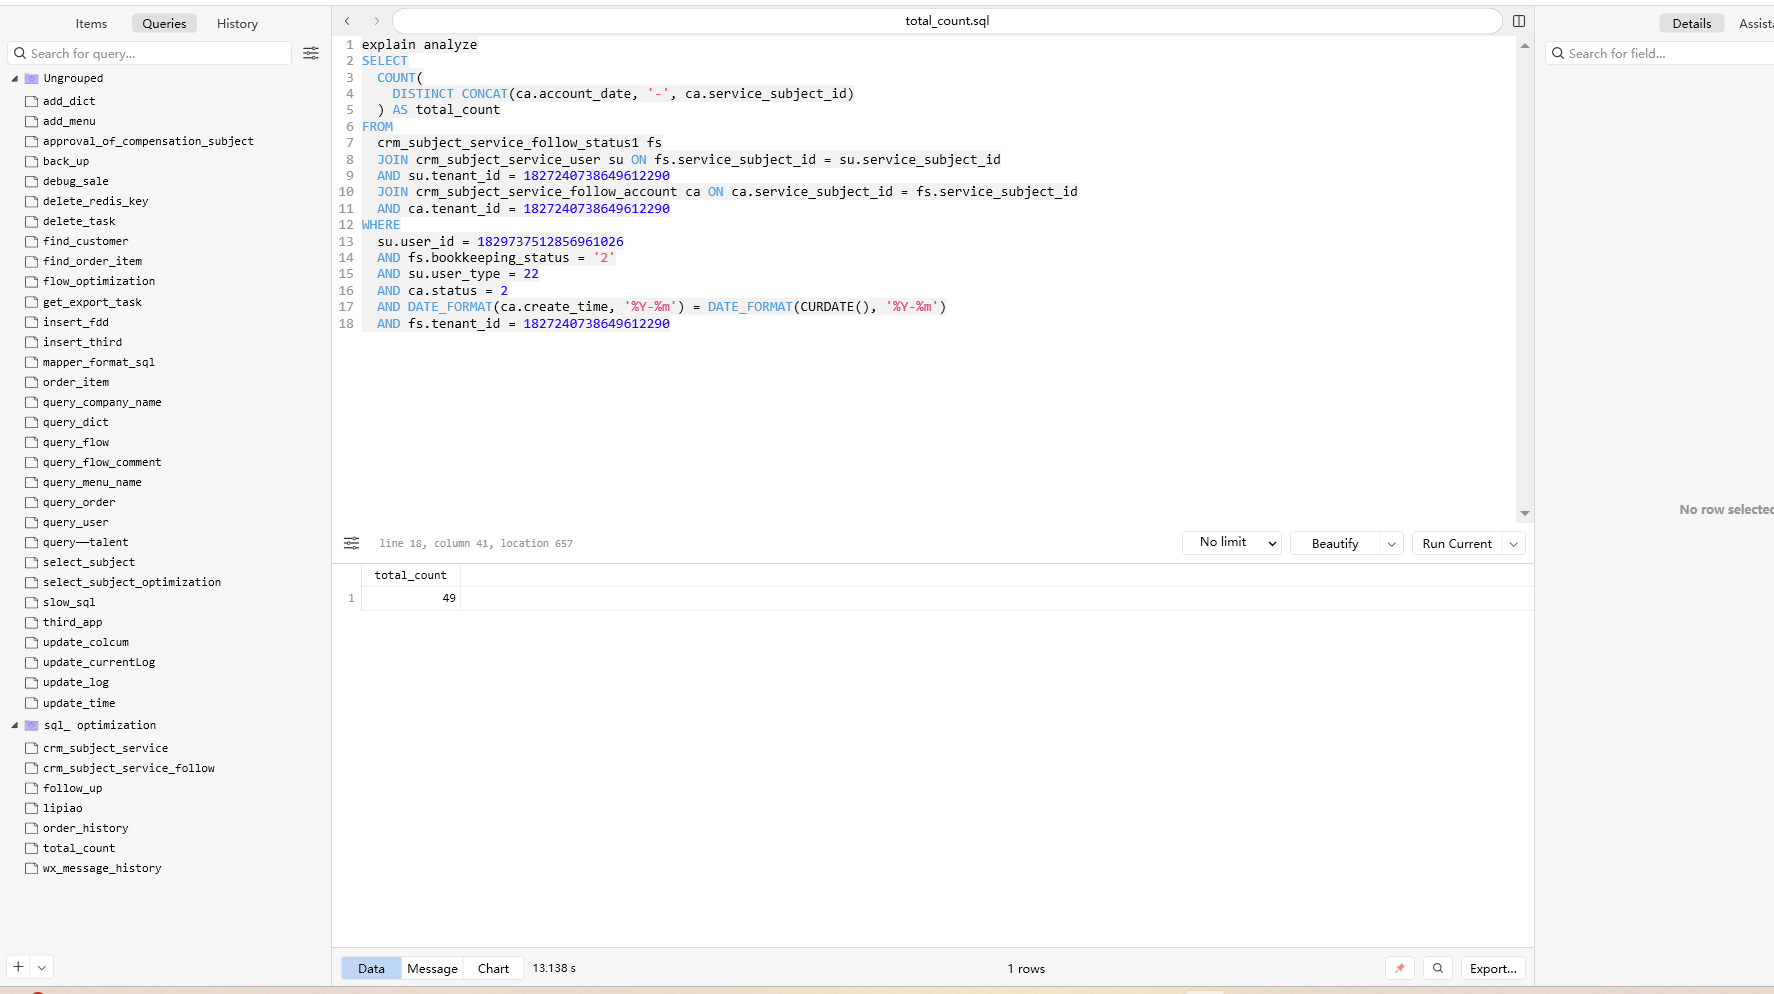Open the slow_sql query

coord(69,602)
